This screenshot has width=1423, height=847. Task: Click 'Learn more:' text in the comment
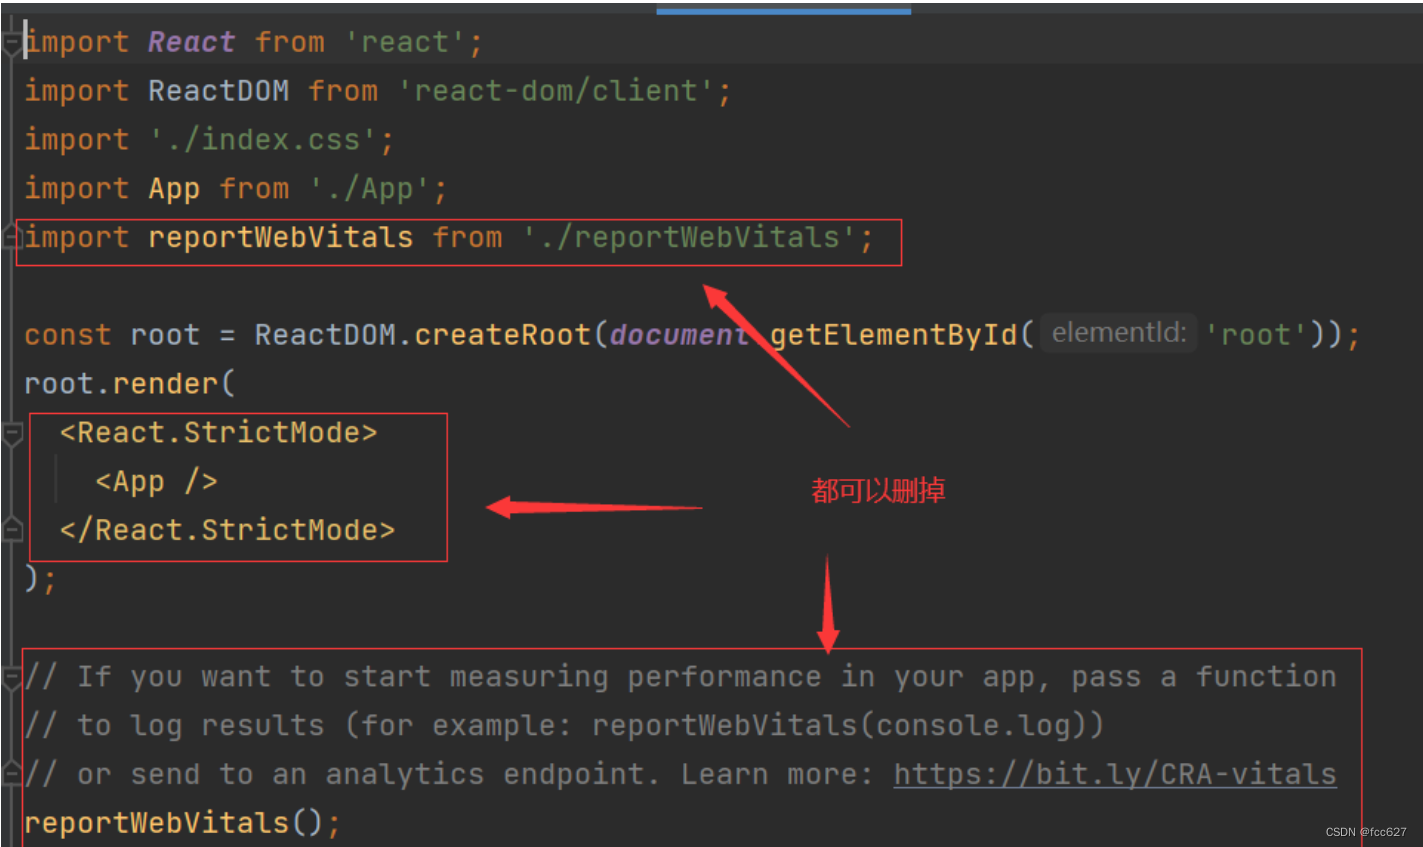[x=777, y=775]
